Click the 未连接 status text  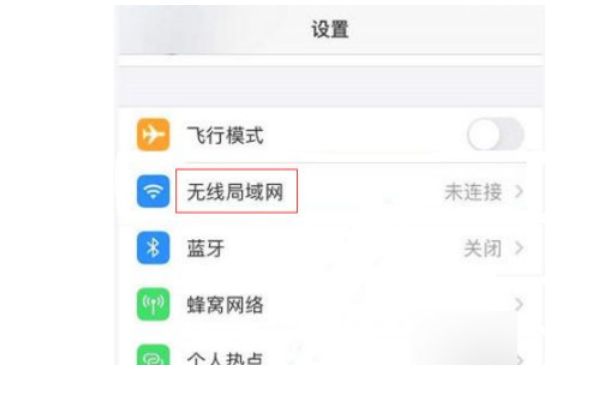473,192
